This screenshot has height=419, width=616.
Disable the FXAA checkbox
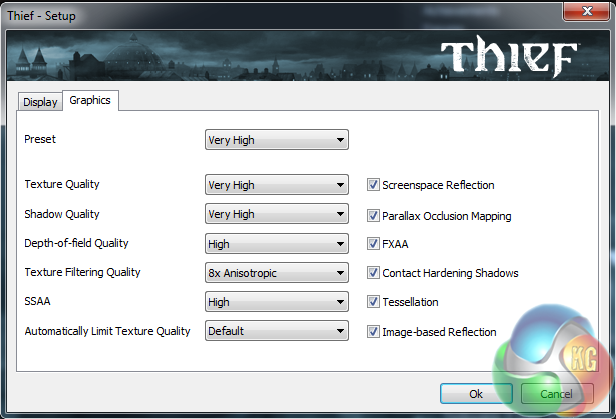[373, 243]
